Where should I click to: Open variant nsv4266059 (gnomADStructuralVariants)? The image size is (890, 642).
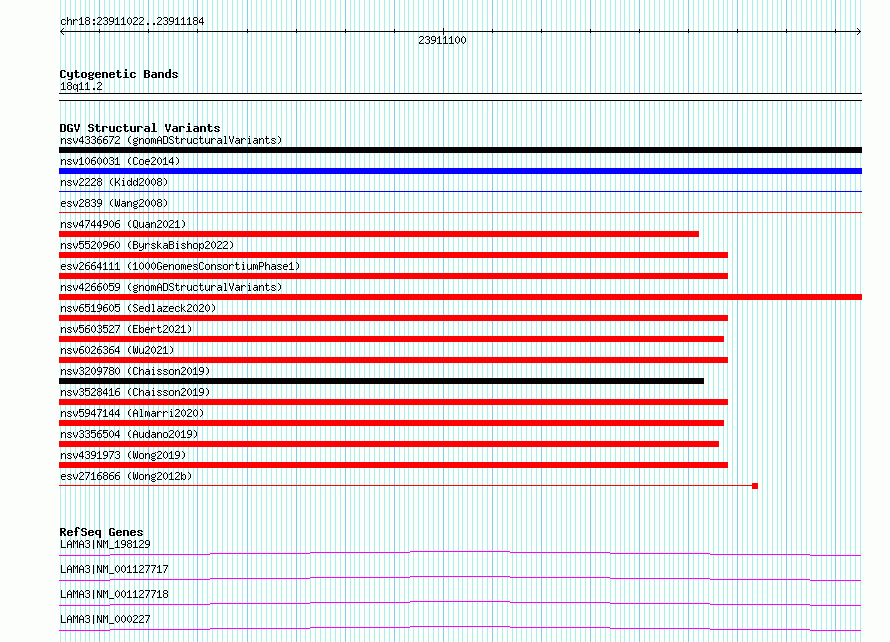171,287
